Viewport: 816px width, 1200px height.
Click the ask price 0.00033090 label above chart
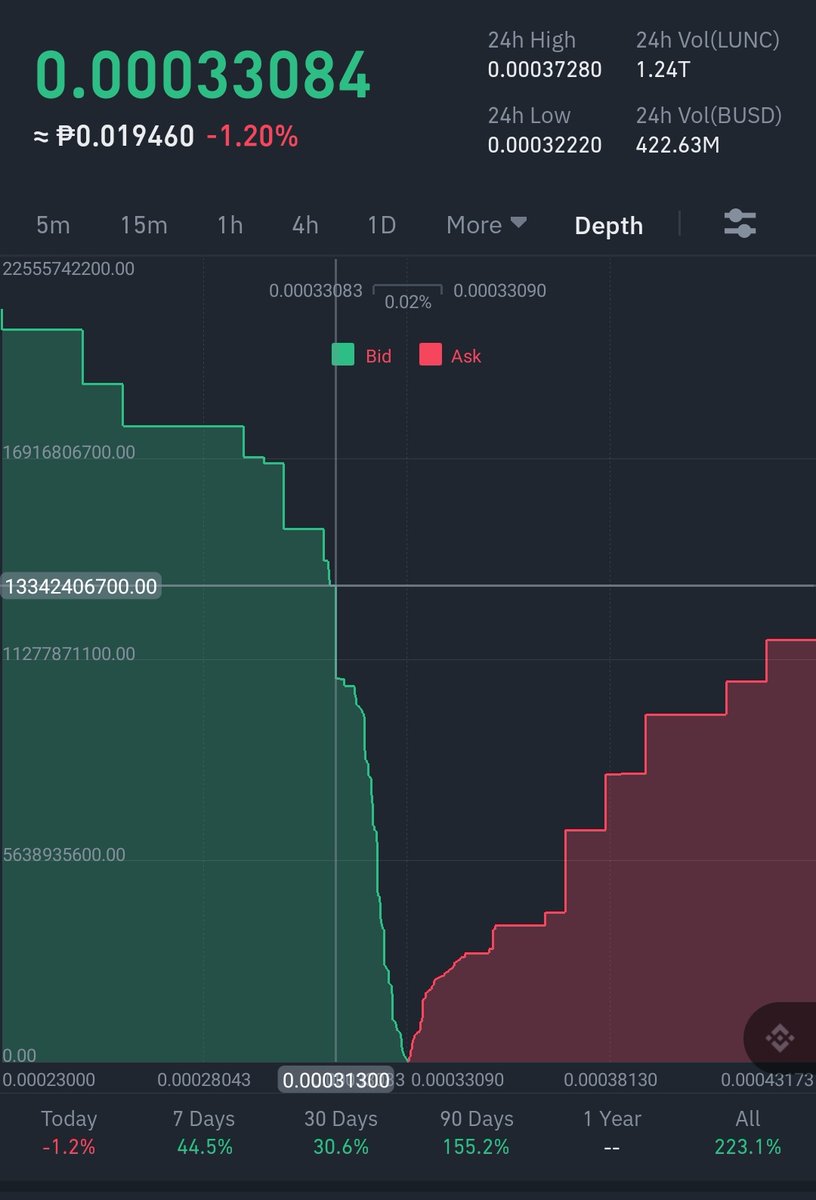pyautogui.click(x=500, y=291)
